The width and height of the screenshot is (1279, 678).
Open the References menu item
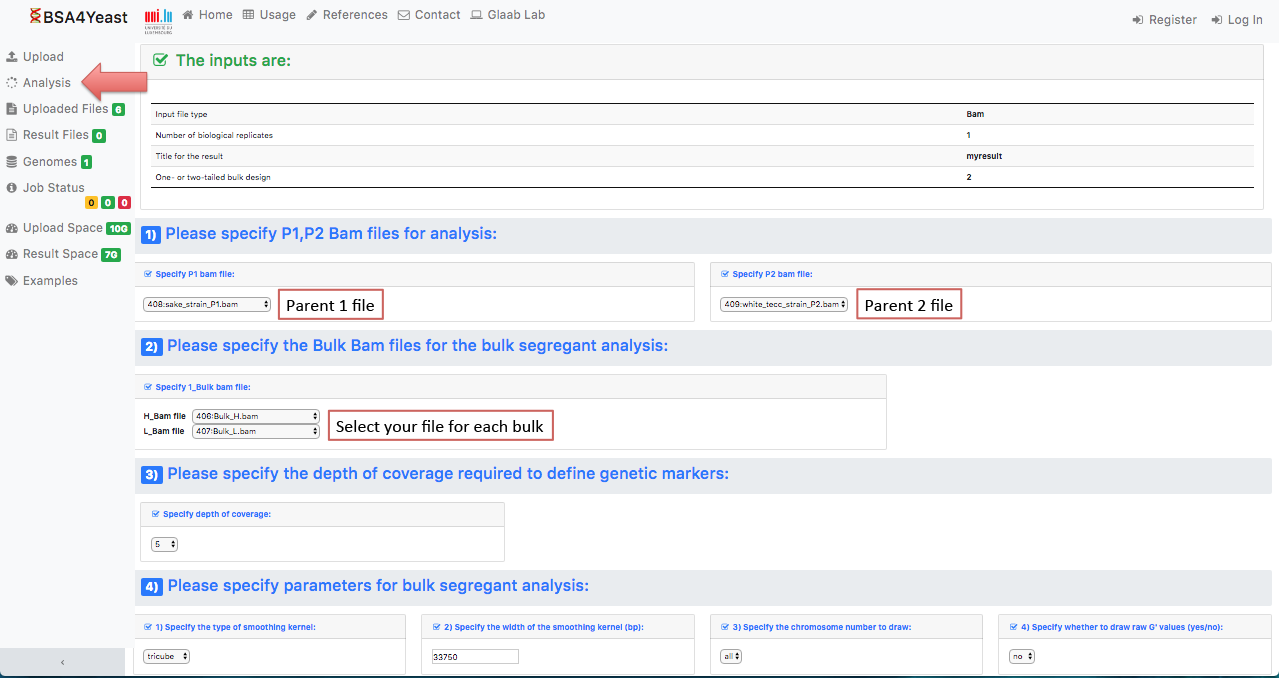tap(347, 15)
